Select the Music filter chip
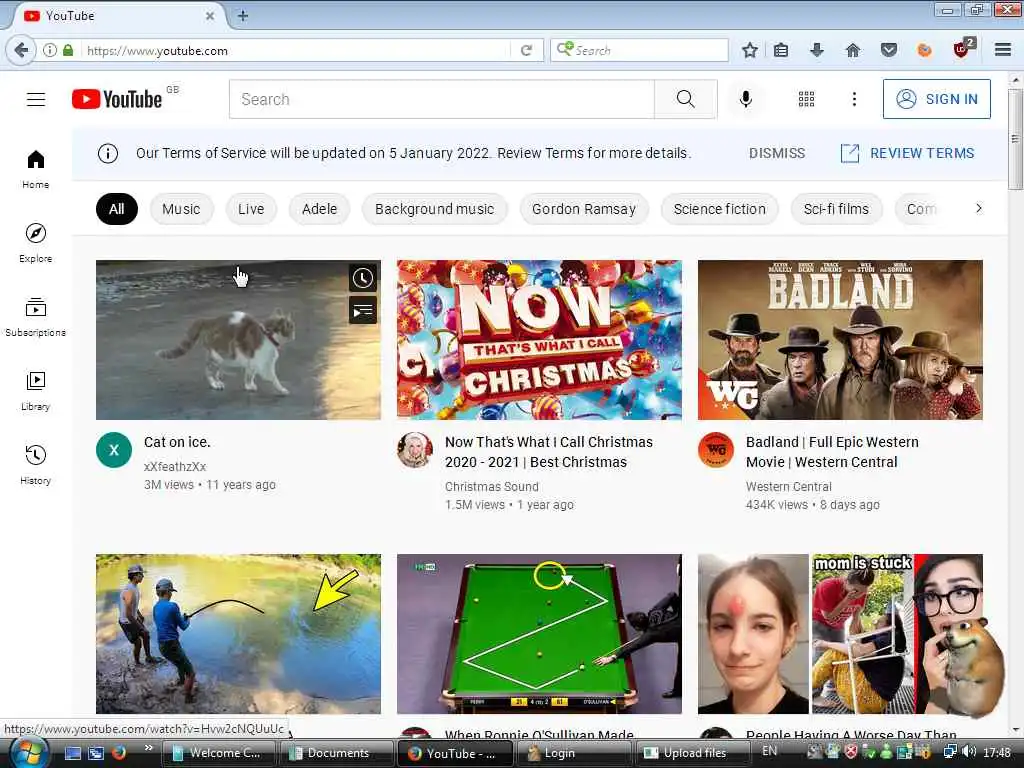The image size is (1024, 768). [182, 209]
